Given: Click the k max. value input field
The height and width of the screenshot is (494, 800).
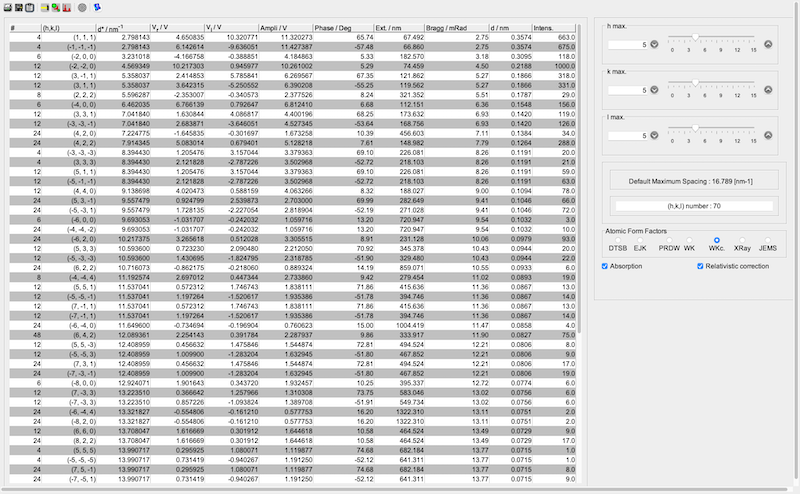Looking at the screenshot, I should (628, 90).
